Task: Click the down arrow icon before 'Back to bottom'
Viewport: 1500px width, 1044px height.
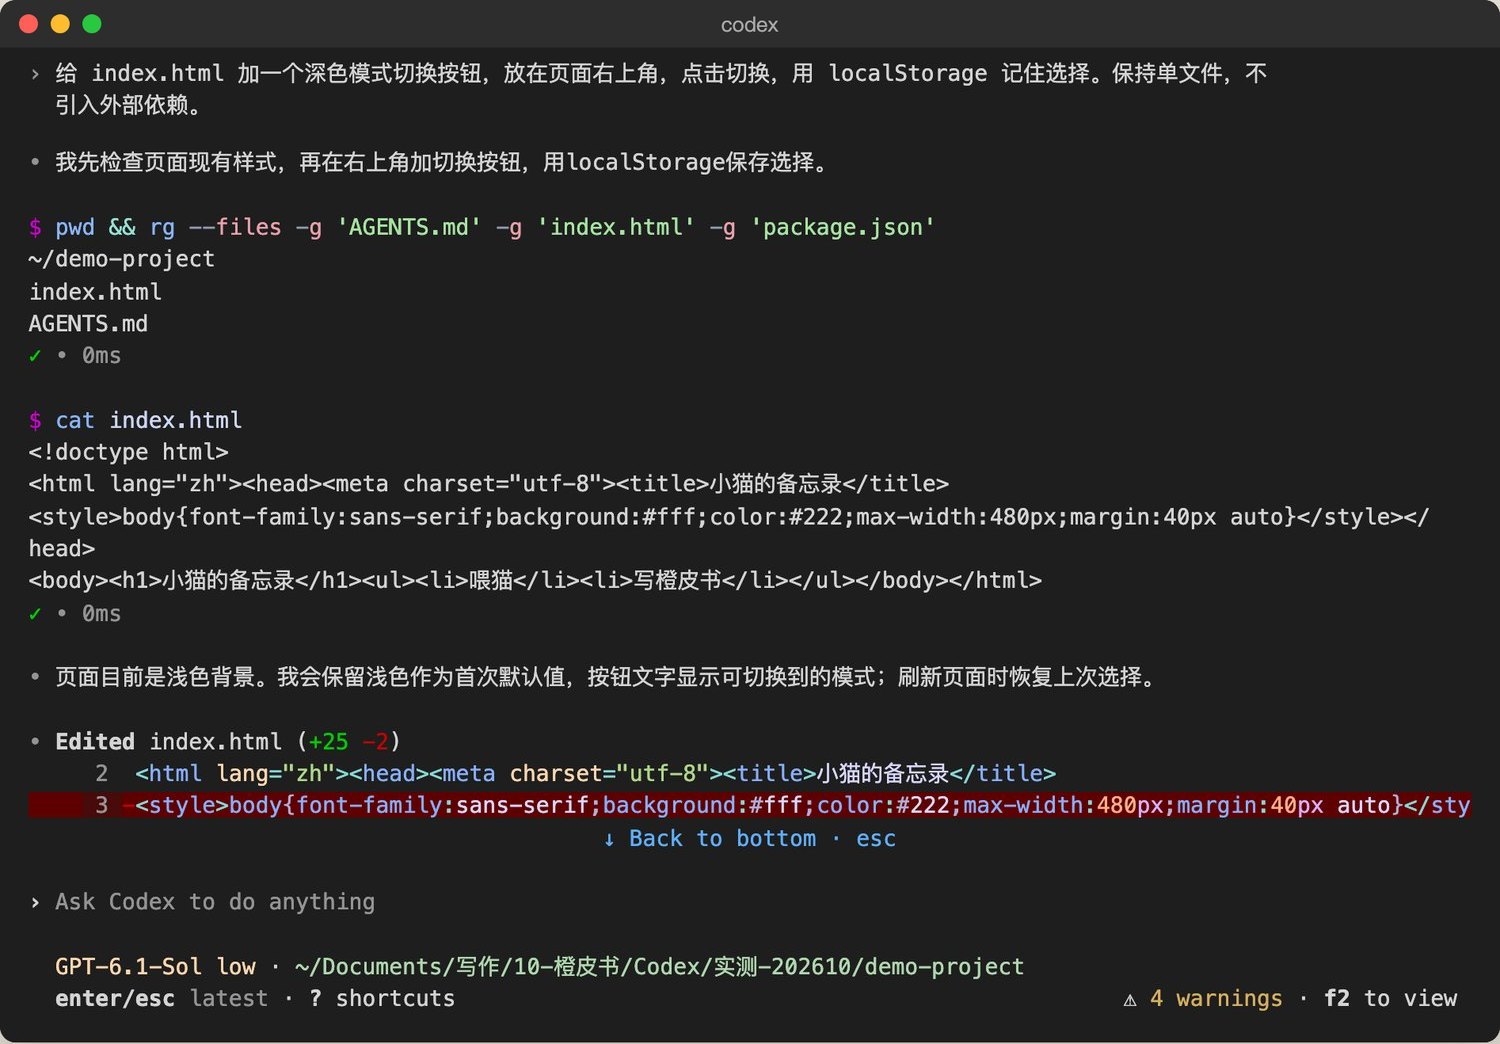Action: pyautogui.click(x=609, y=839)
